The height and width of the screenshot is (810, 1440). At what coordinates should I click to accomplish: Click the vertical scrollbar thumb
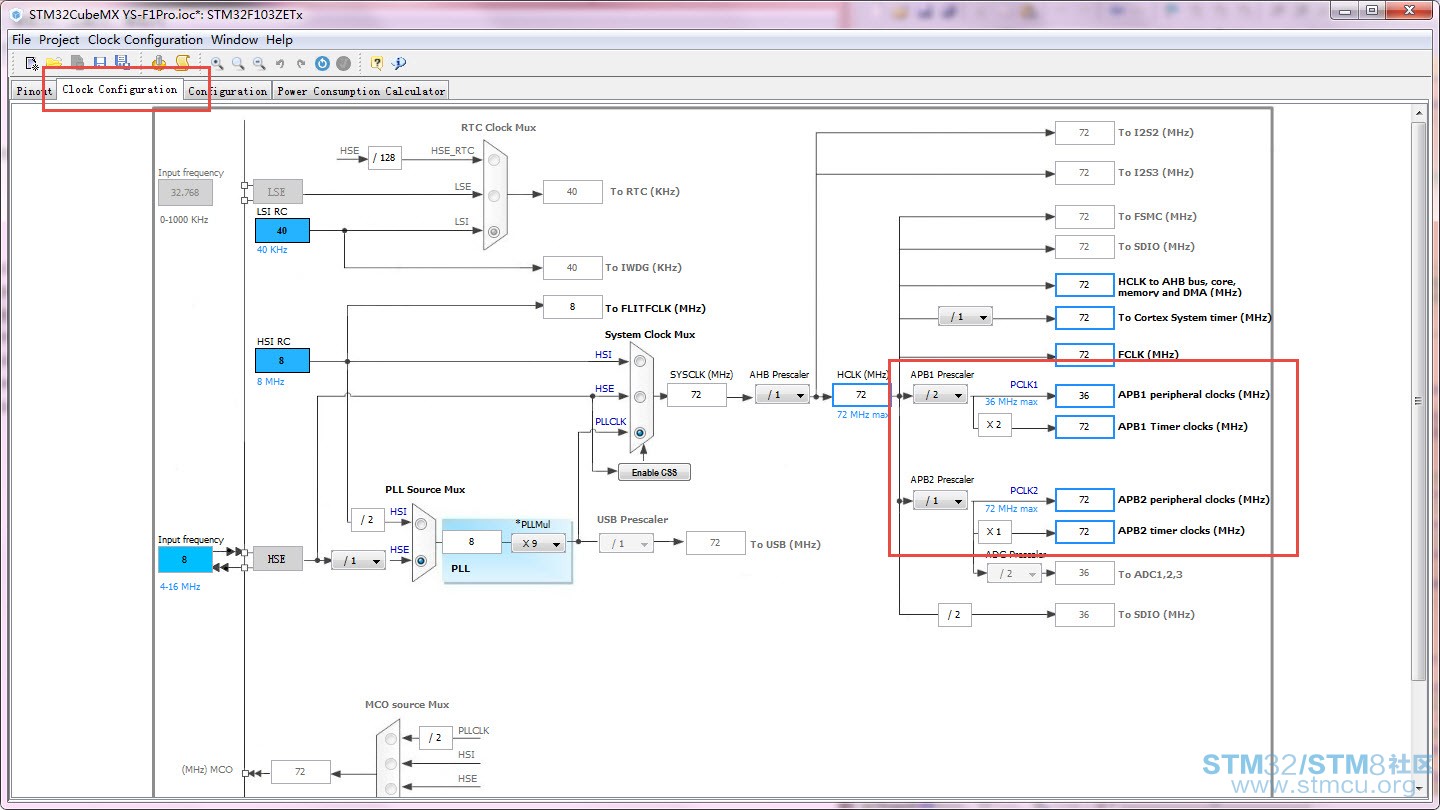click(x=1420, y=402)
